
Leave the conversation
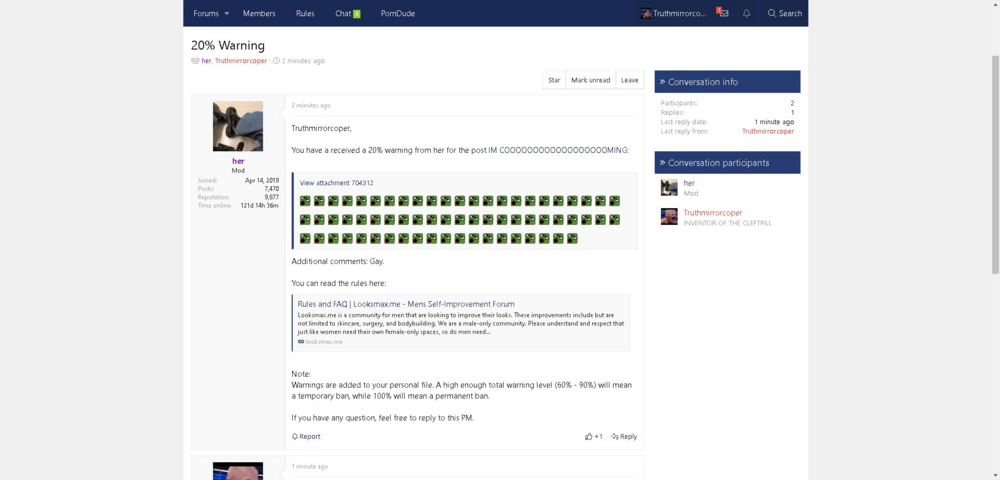tap(629, 80)
